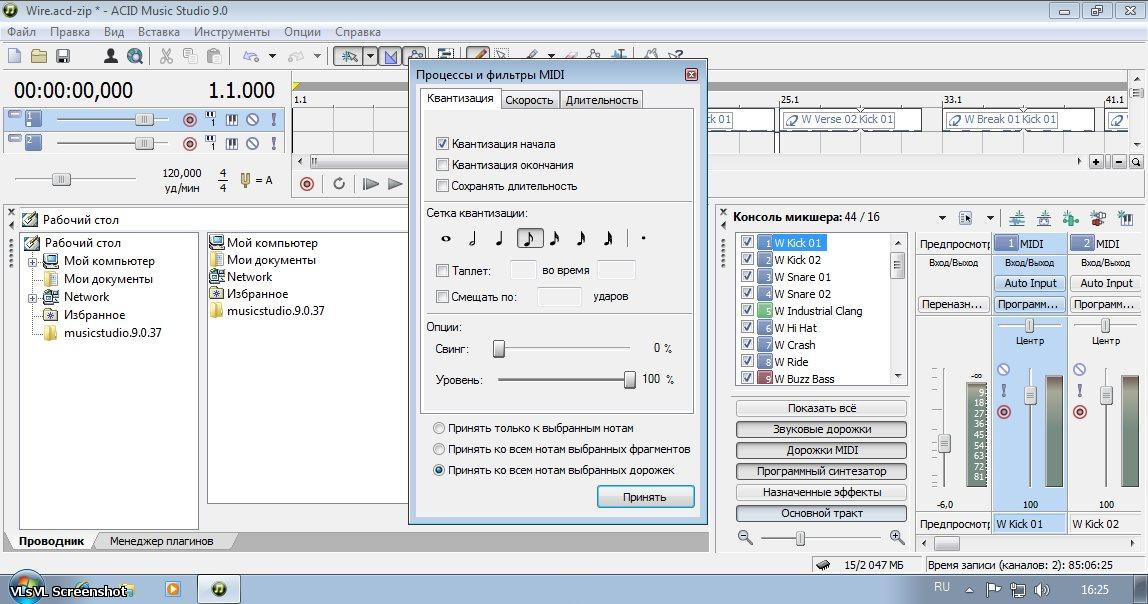Expand Мой компьютер in the folder tree
The height and width of the screenshot is (604, 1148).
tap(32, 261)
